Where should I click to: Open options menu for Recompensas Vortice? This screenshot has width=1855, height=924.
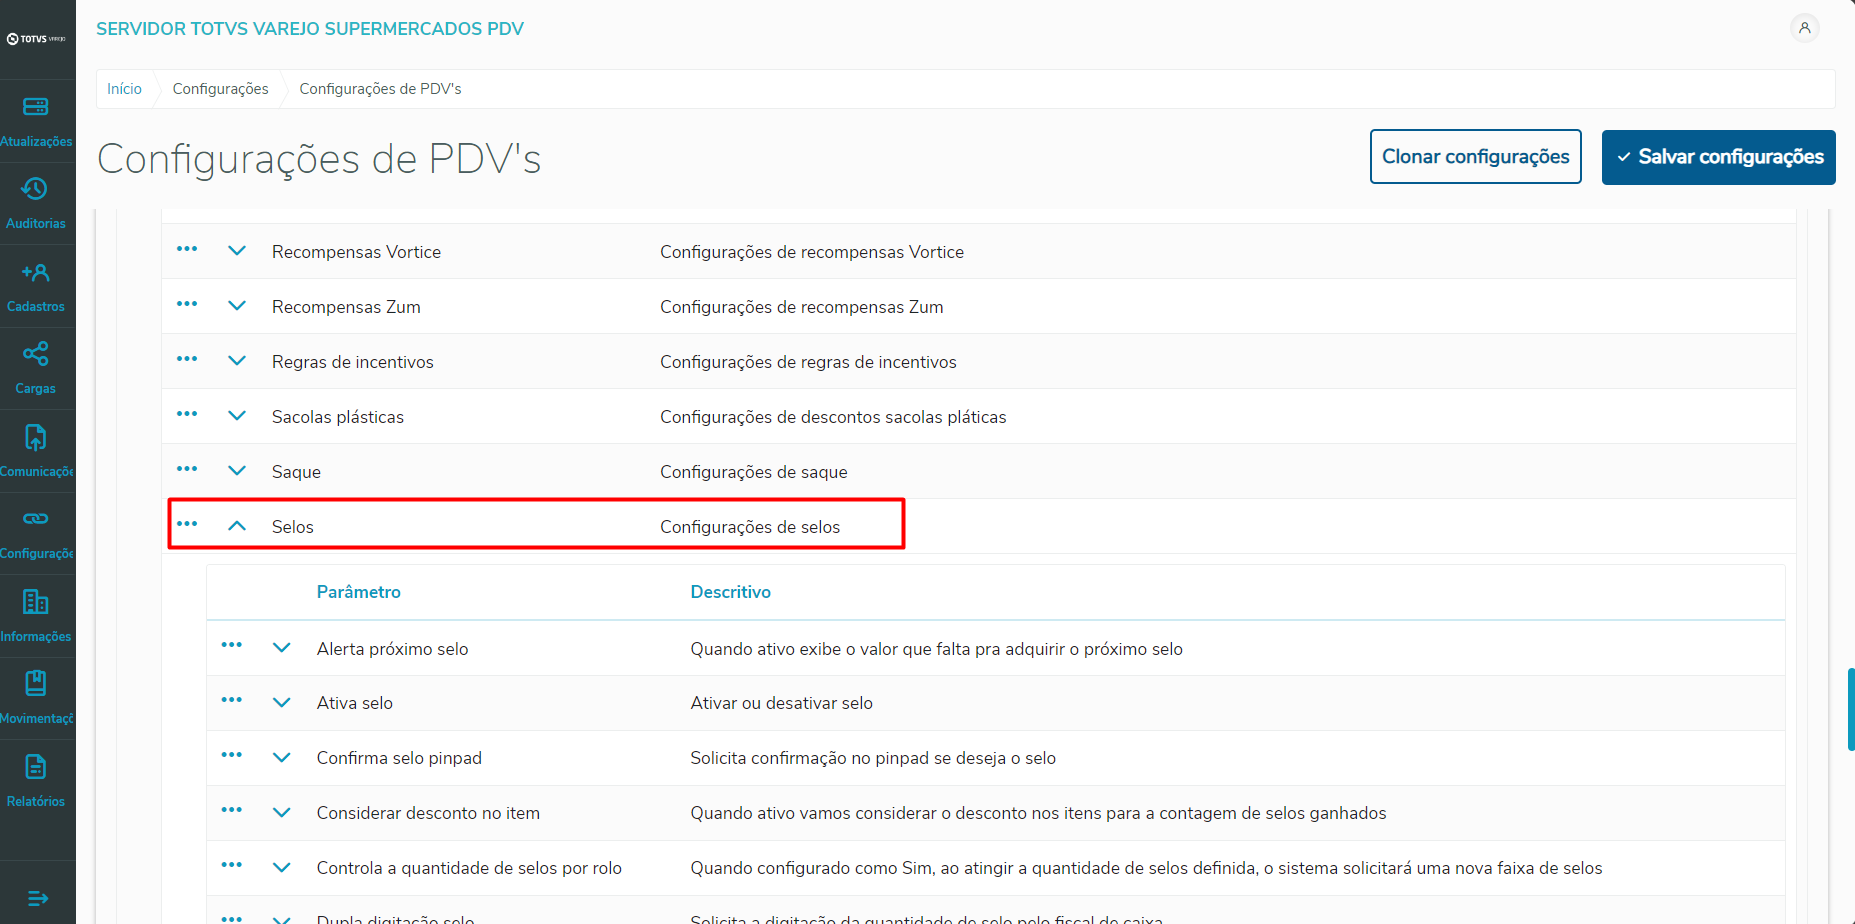coord(187,249)
